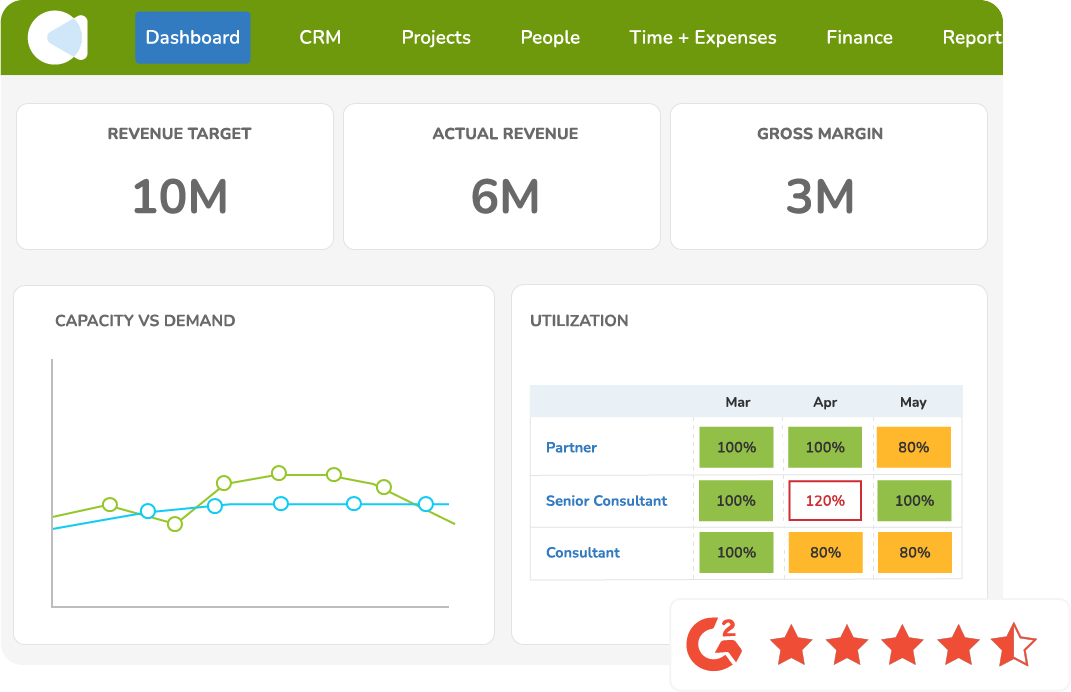Click Partner's 80% May utilization cell
This screenshot has height=692, width=1071.
pos(913,447)
